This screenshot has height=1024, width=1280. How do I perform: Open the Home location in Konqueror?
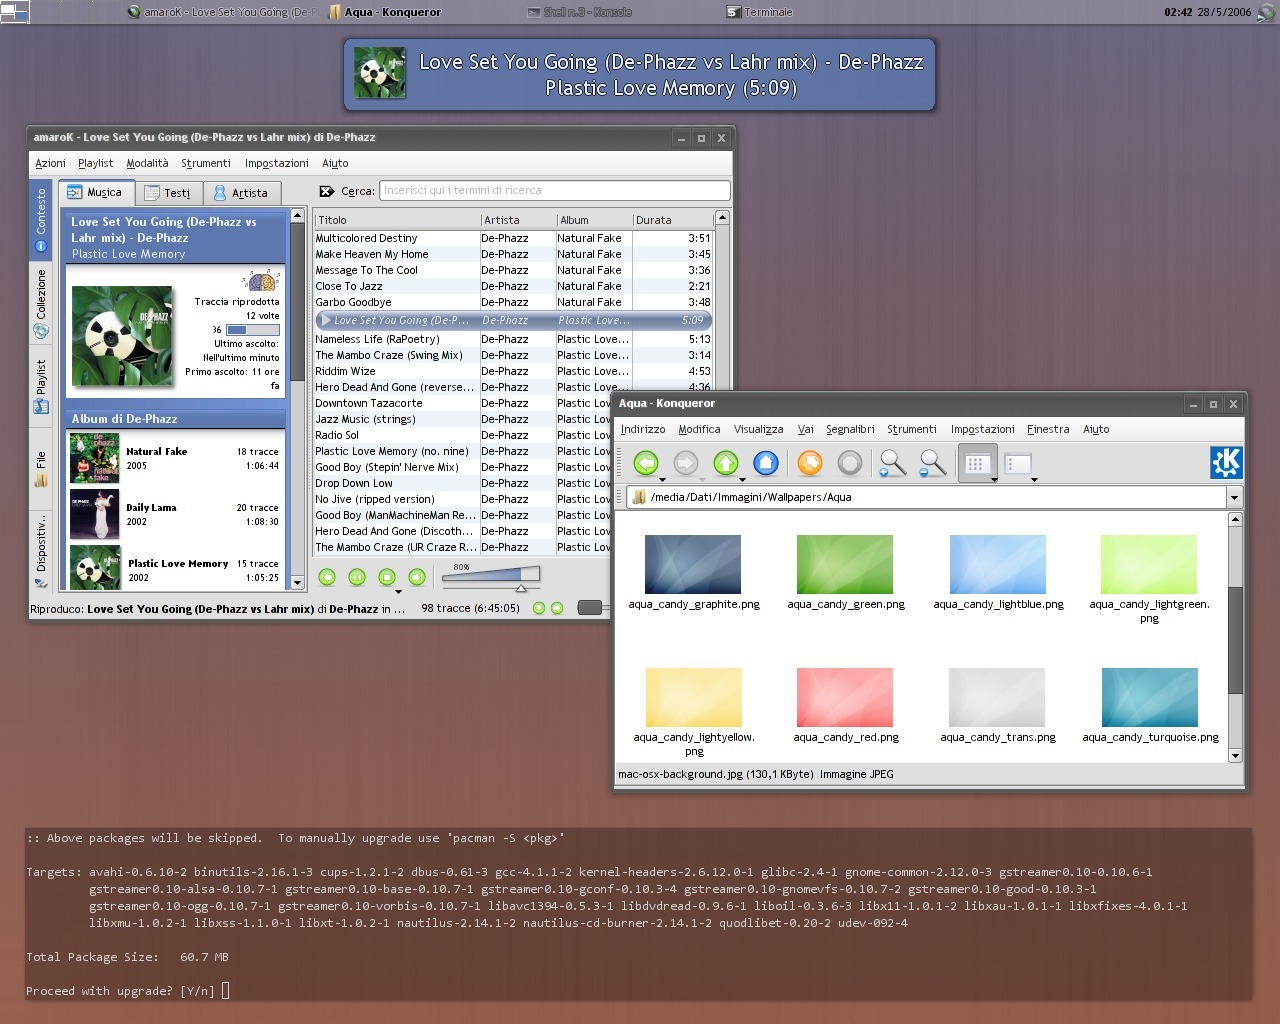766,463
